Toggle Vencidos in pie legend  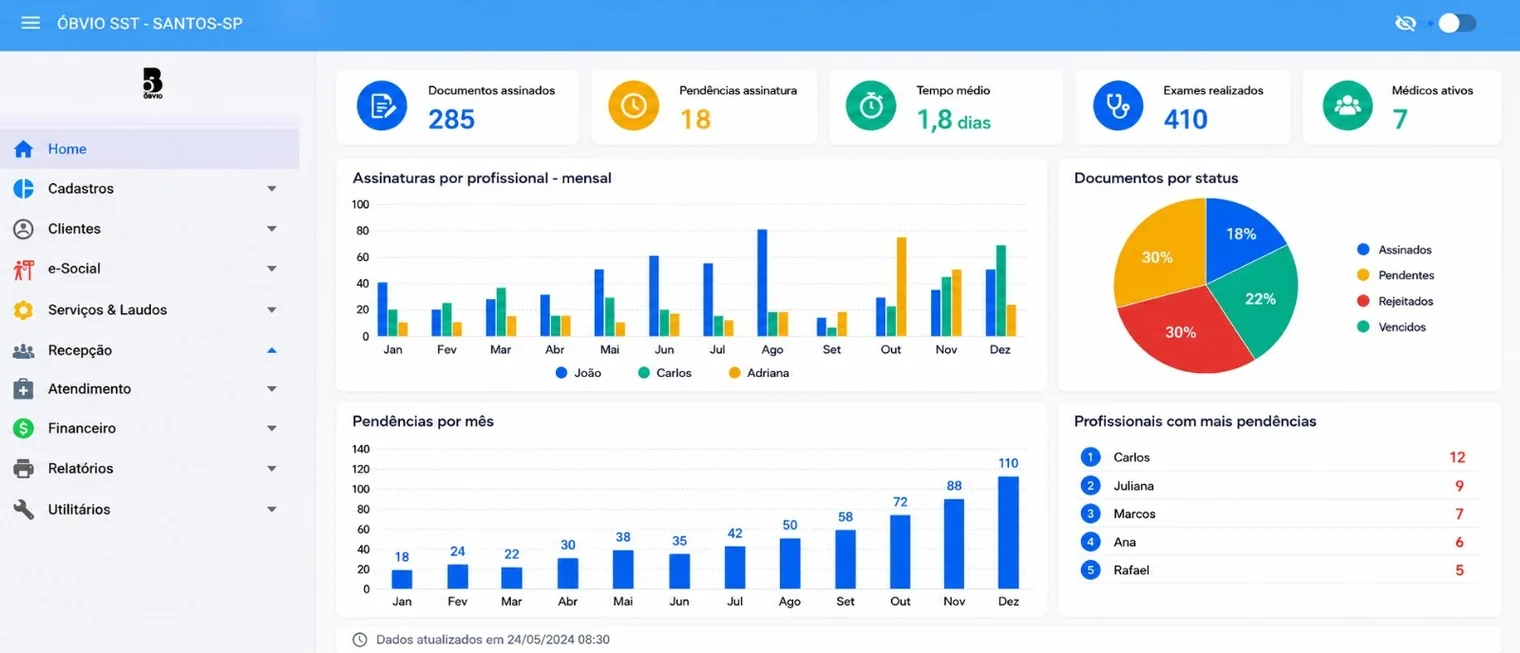pyautogui.click(x=1392, y=327)
